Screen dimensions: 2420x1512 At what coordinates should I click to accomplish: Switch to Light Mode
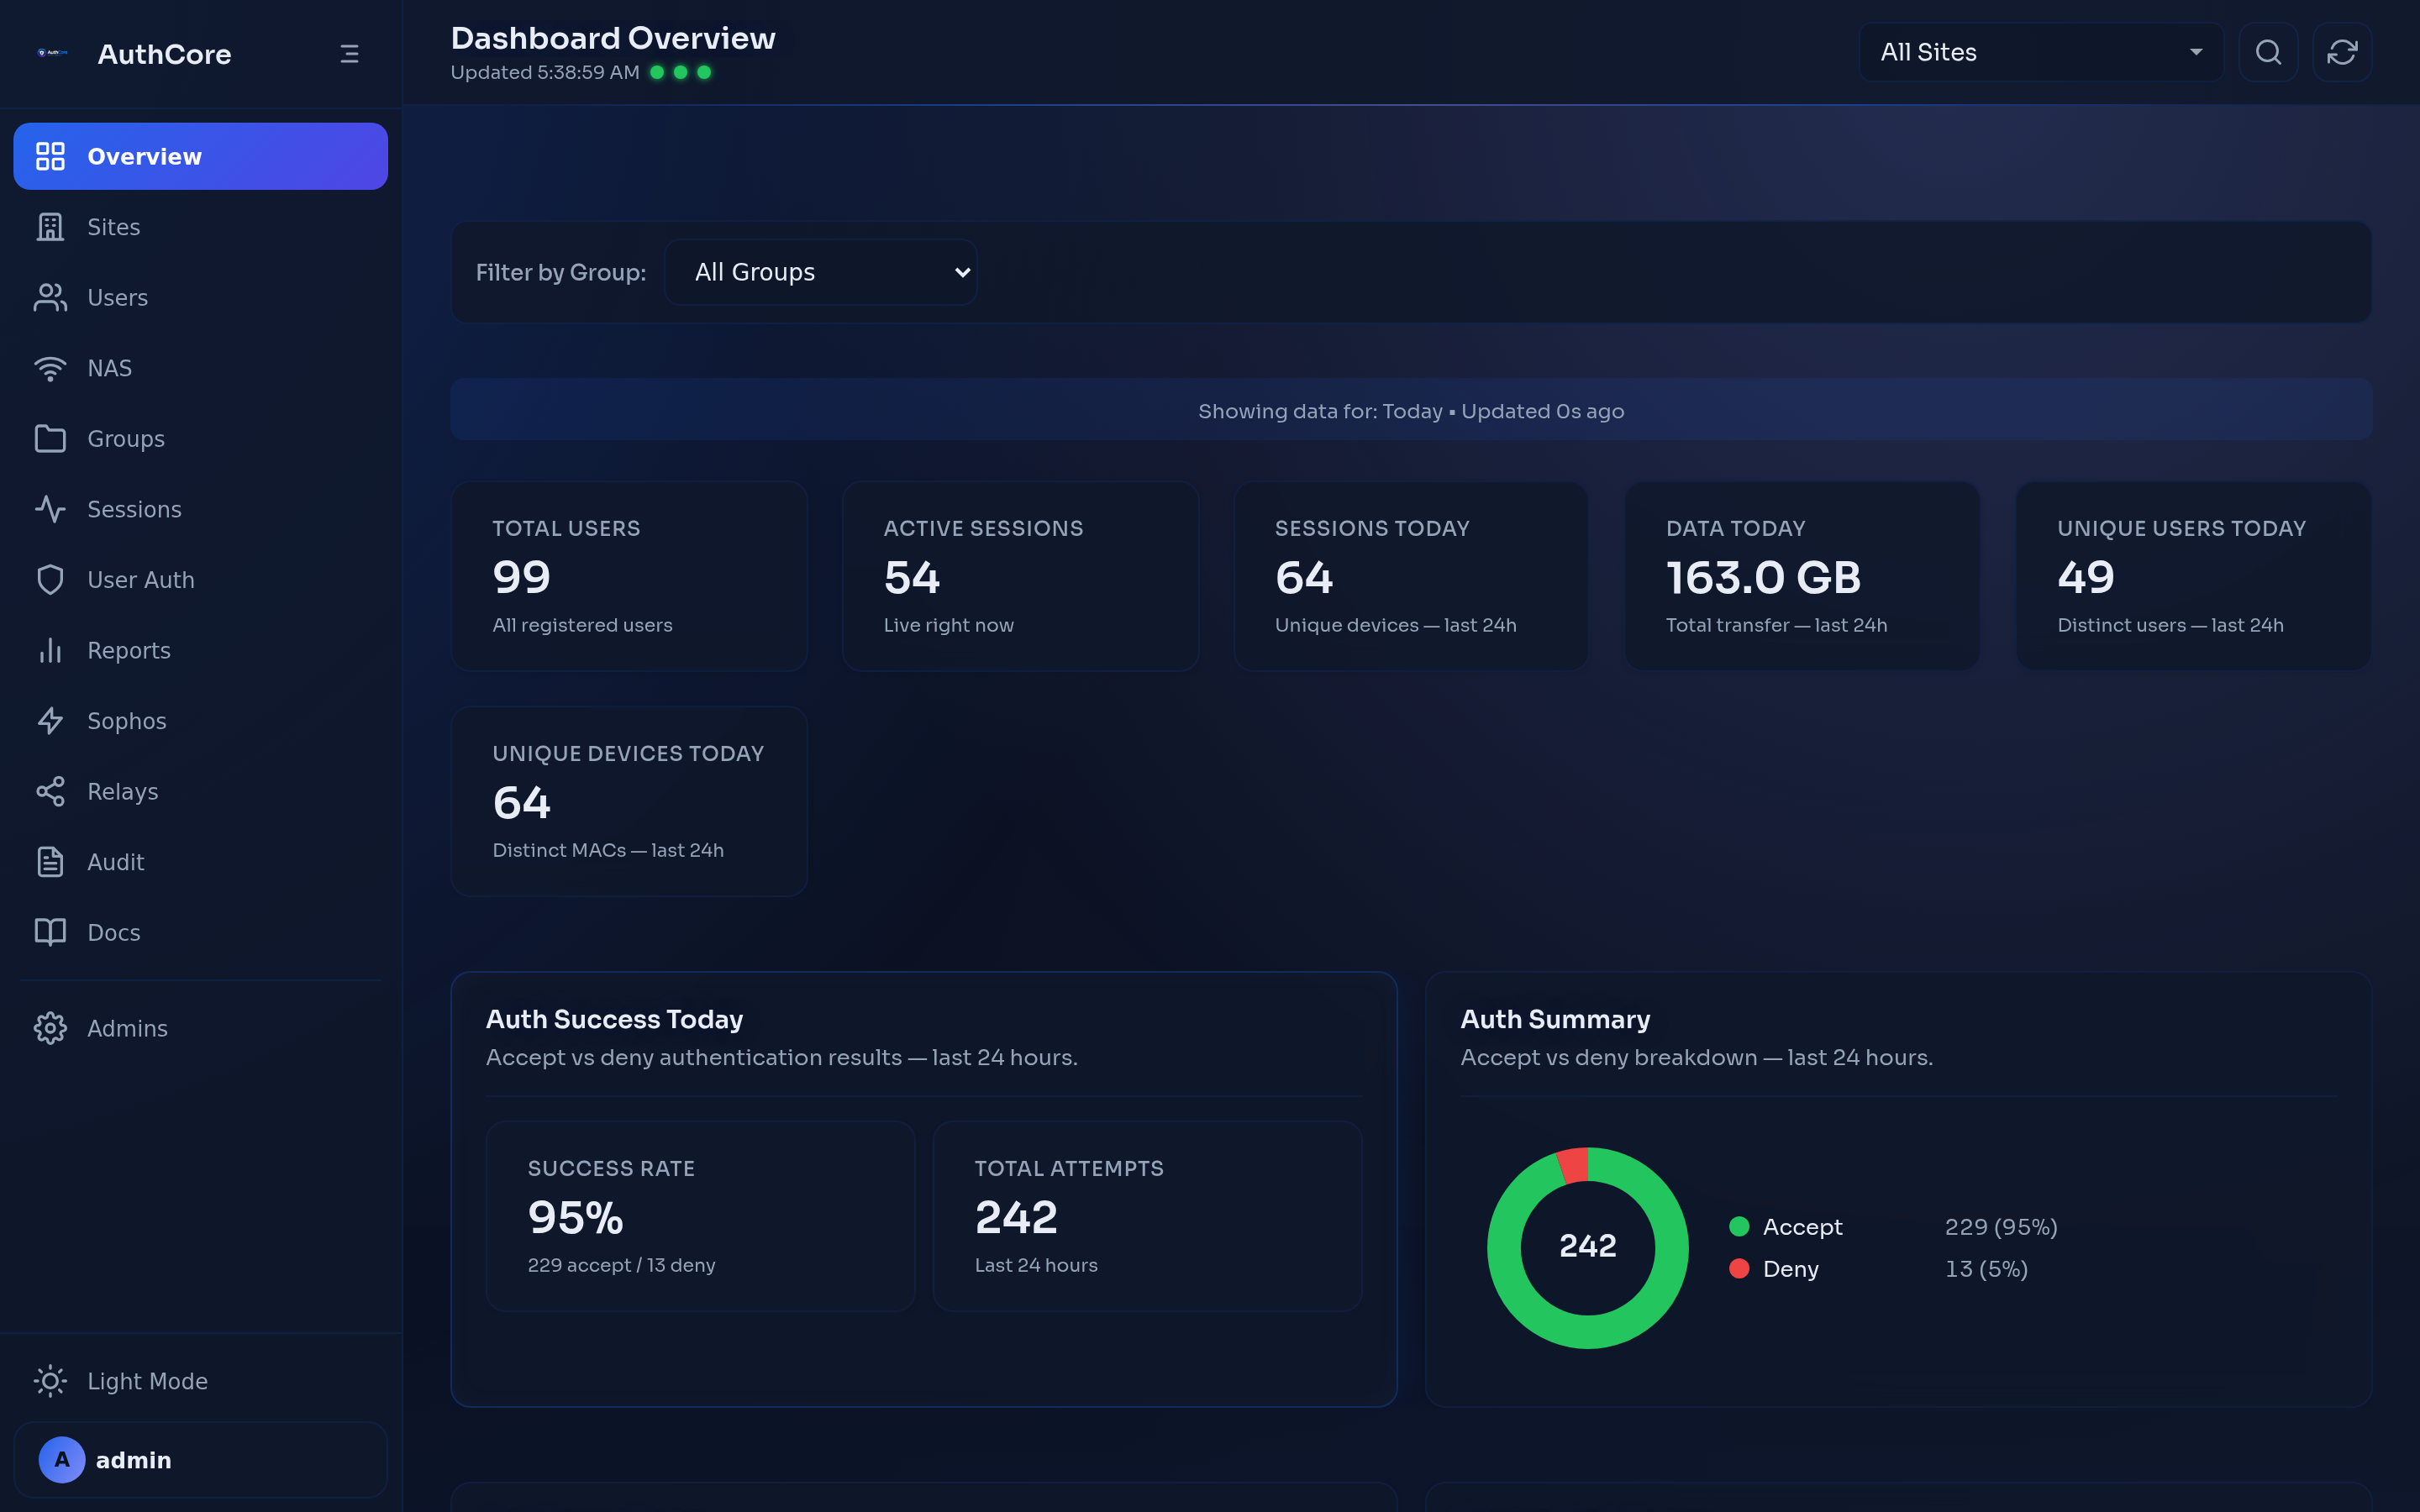pos(147,1380)
